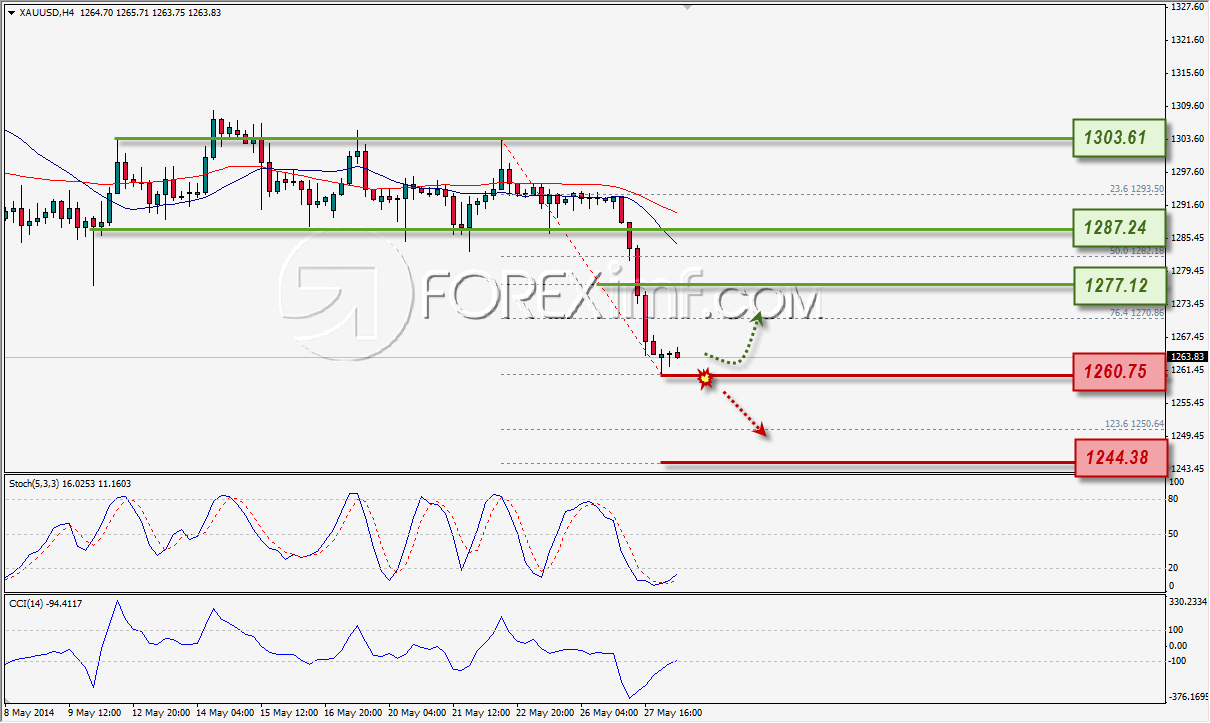Click the 1291.60 price axis value
Image resolution: width=1210 pixels, height=723 pixels.
click(1186, 204)
